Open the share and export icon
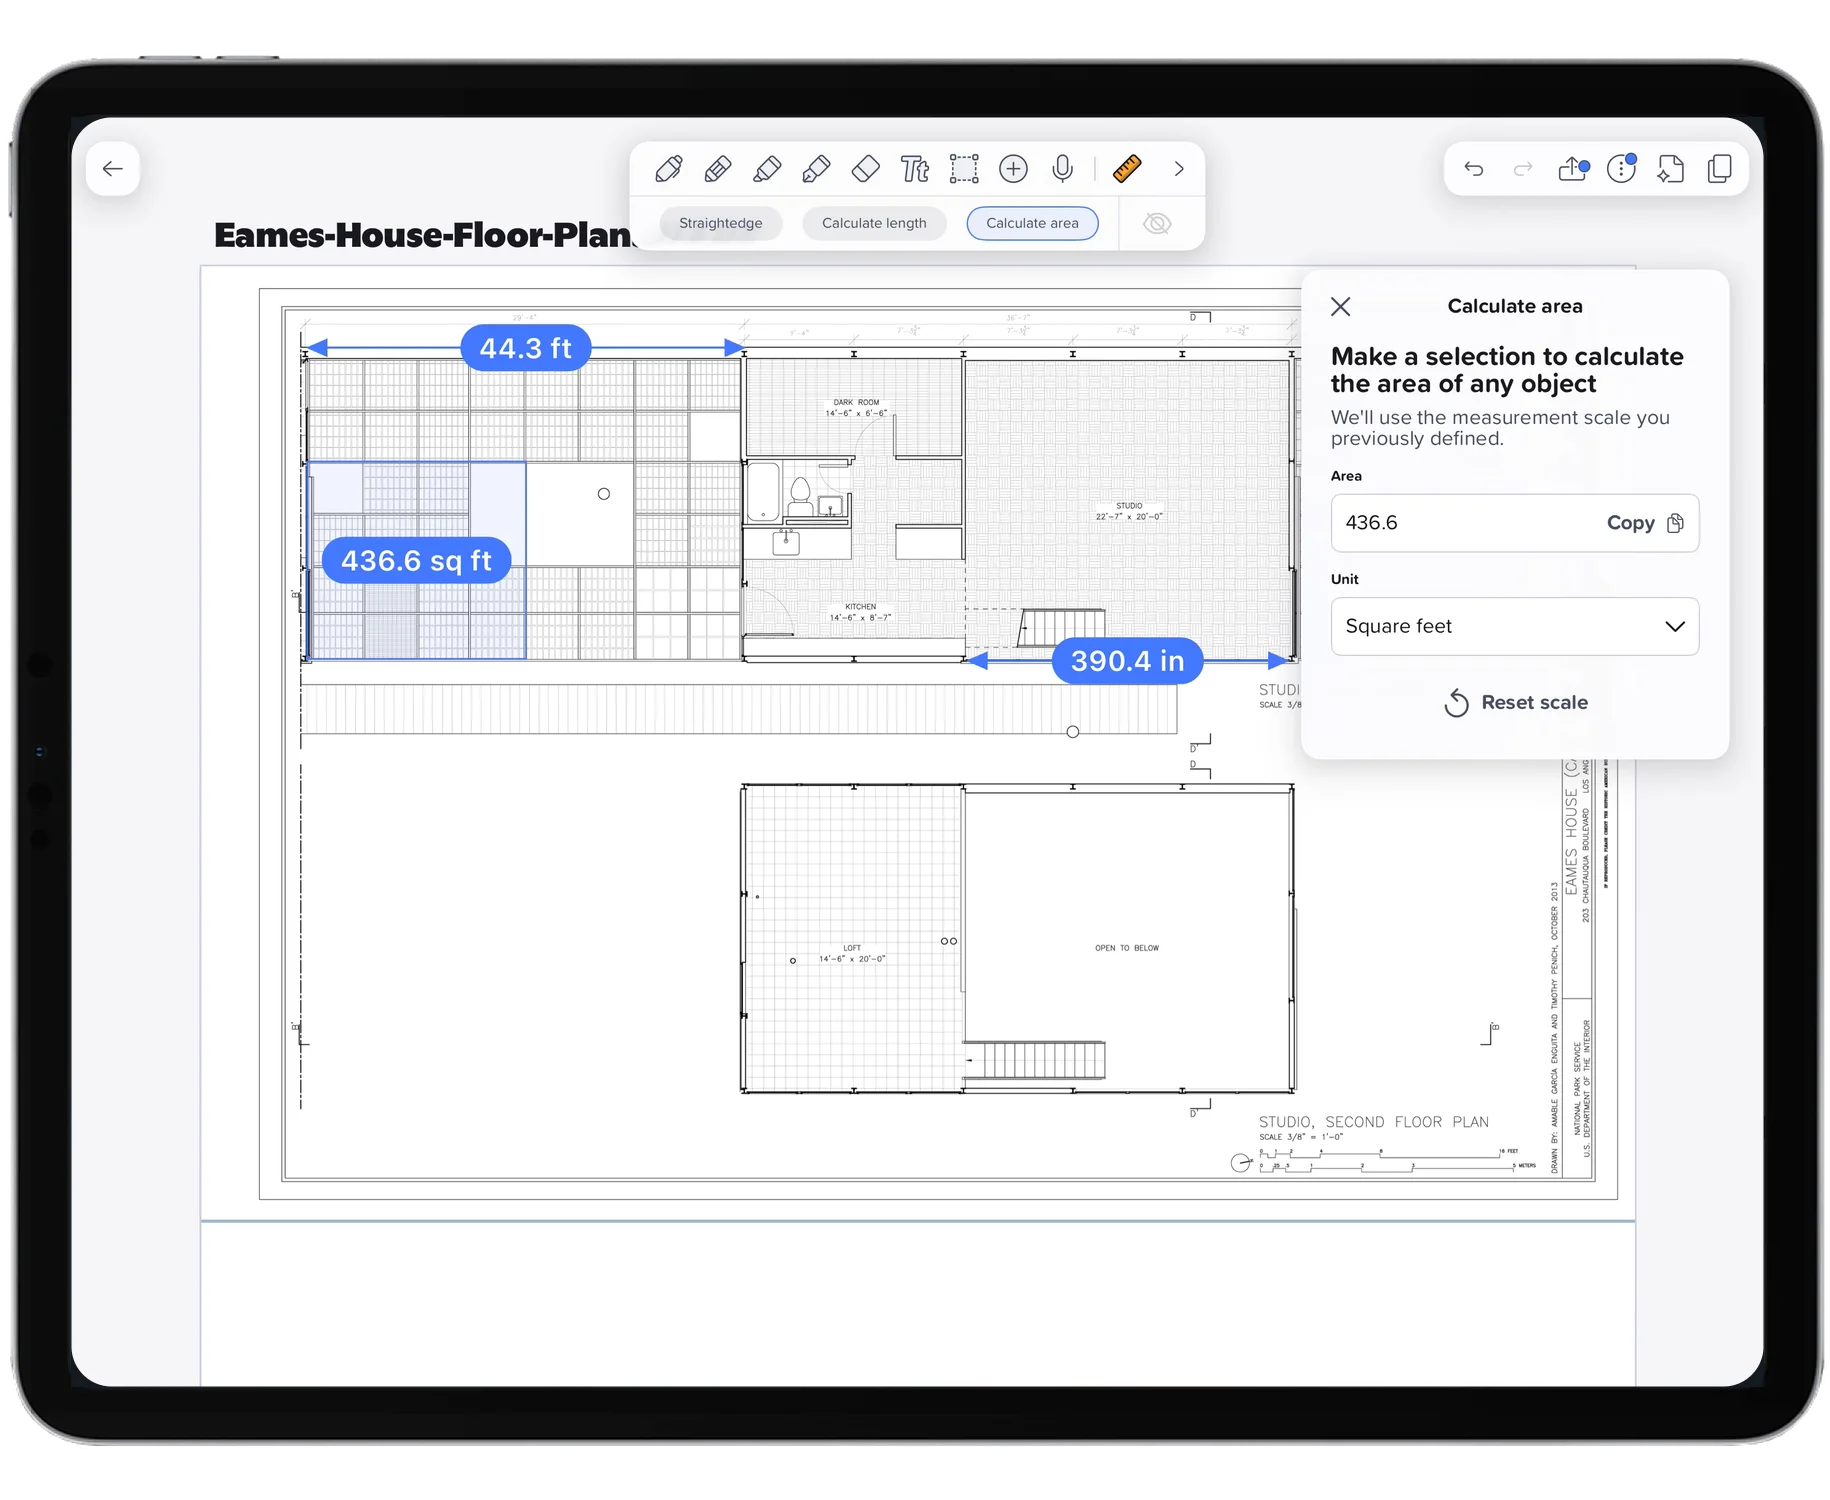Screen dimensions: 1830x1500 (1572, 169)
